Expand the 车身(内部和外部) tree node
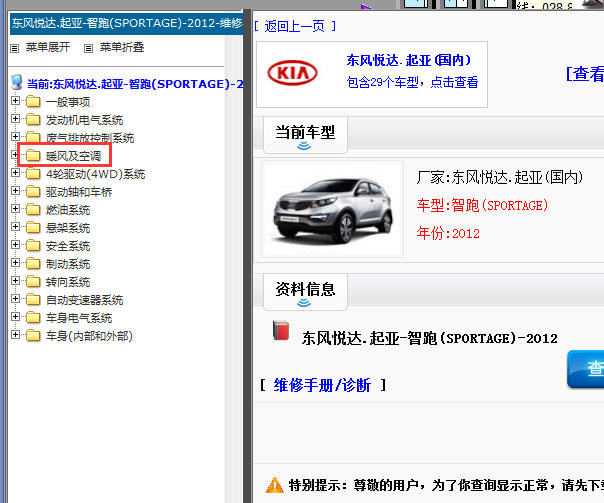604x503 pixels. pos(15,334)
